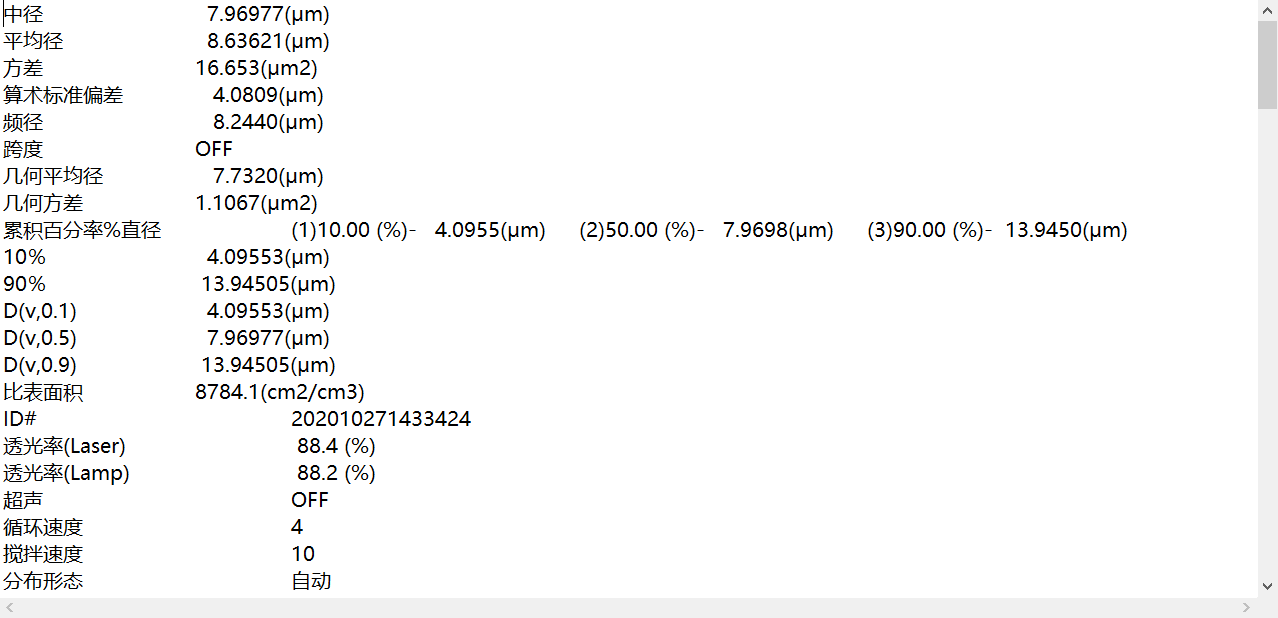Click the ID# value 202010271433424
Viewport: 1278px width, 618px height.
pos(381,419)
